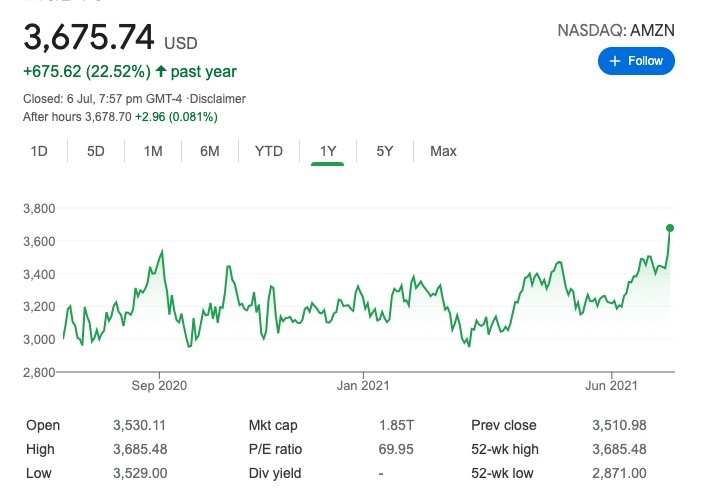This screenshot has height=503, width=708.
Task: Click the P/E ratio value 69.95
Action: coord(396,449)
